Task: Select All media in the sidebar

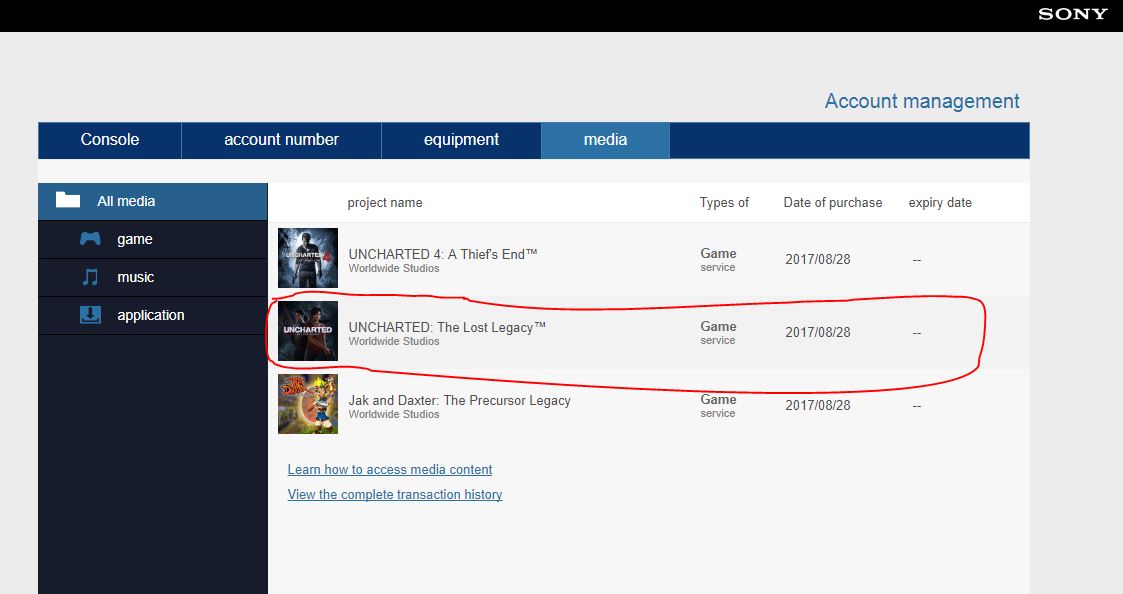Action: point(153,201)
